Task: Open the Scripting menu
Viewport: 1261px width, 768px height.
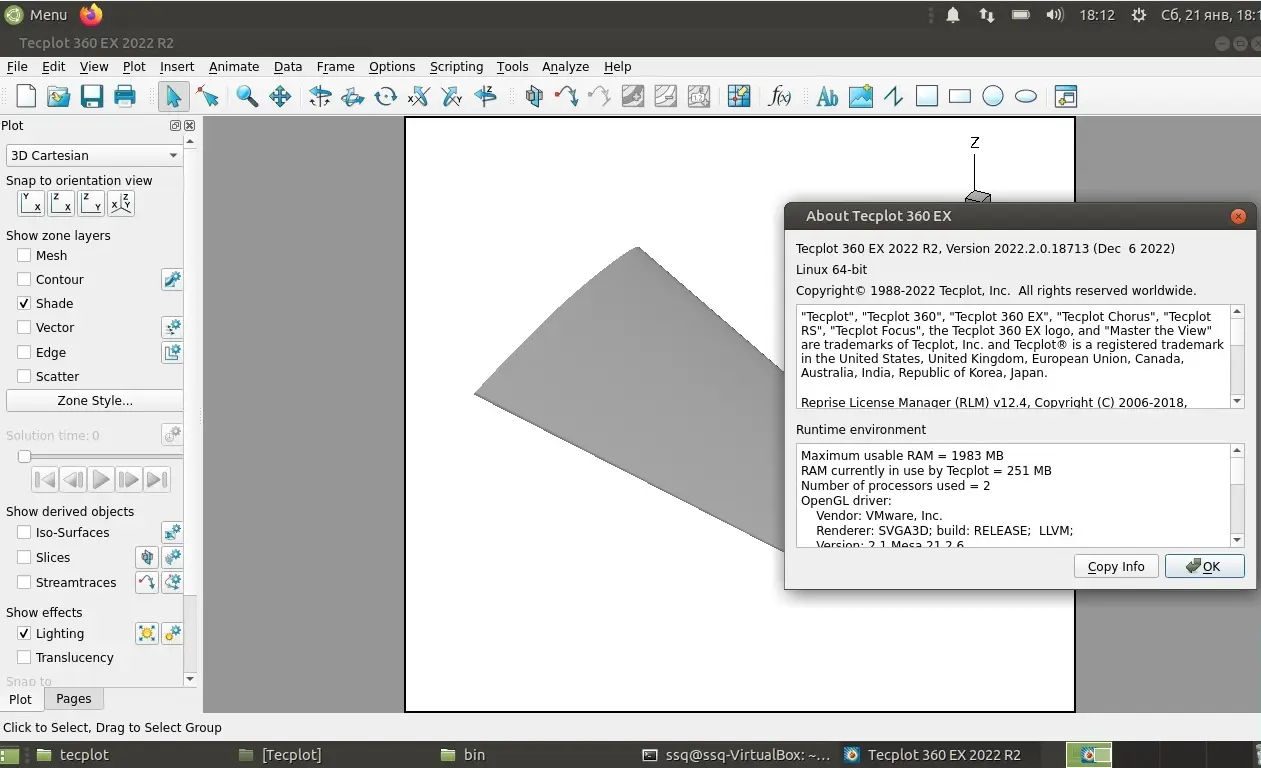Action: (x=456, y=67)
